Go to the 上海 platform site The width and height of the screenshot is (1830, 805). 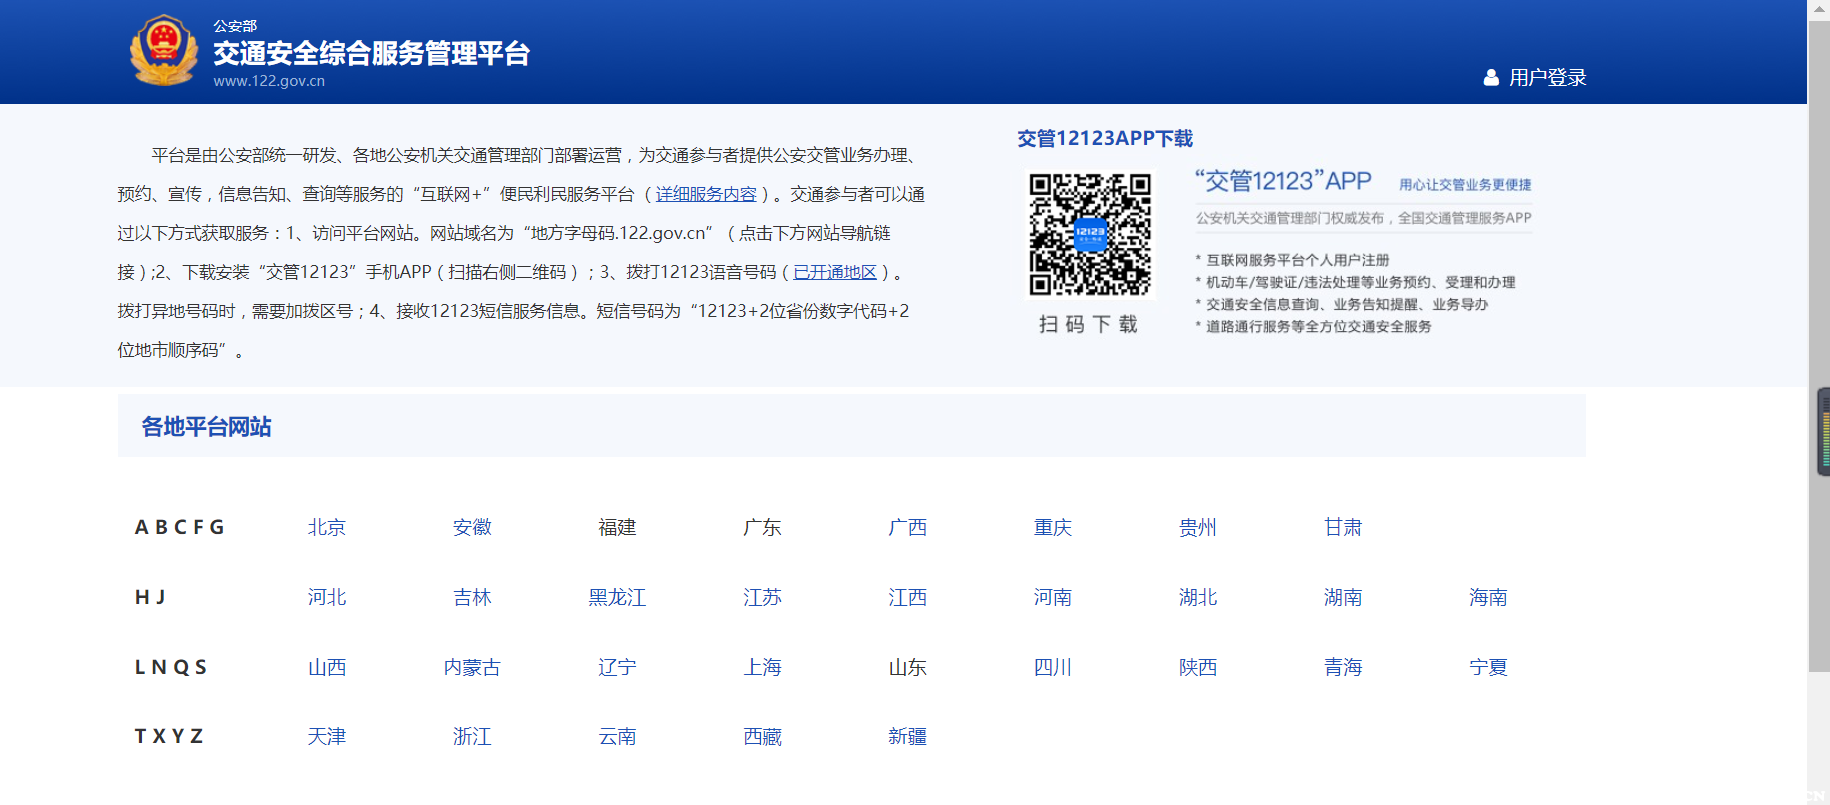tap(762, 667)
